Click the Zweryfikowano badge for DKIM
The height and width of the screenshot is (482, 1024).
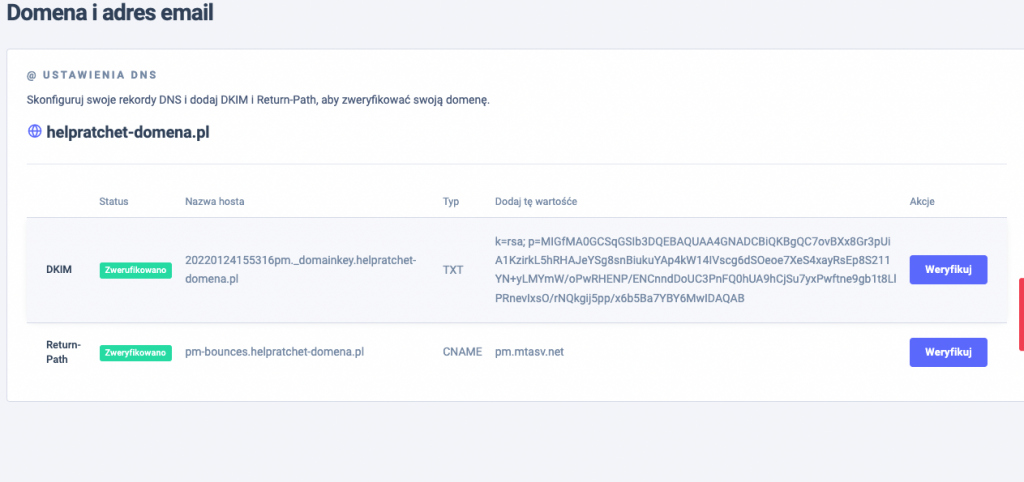[x=135, y=270]
